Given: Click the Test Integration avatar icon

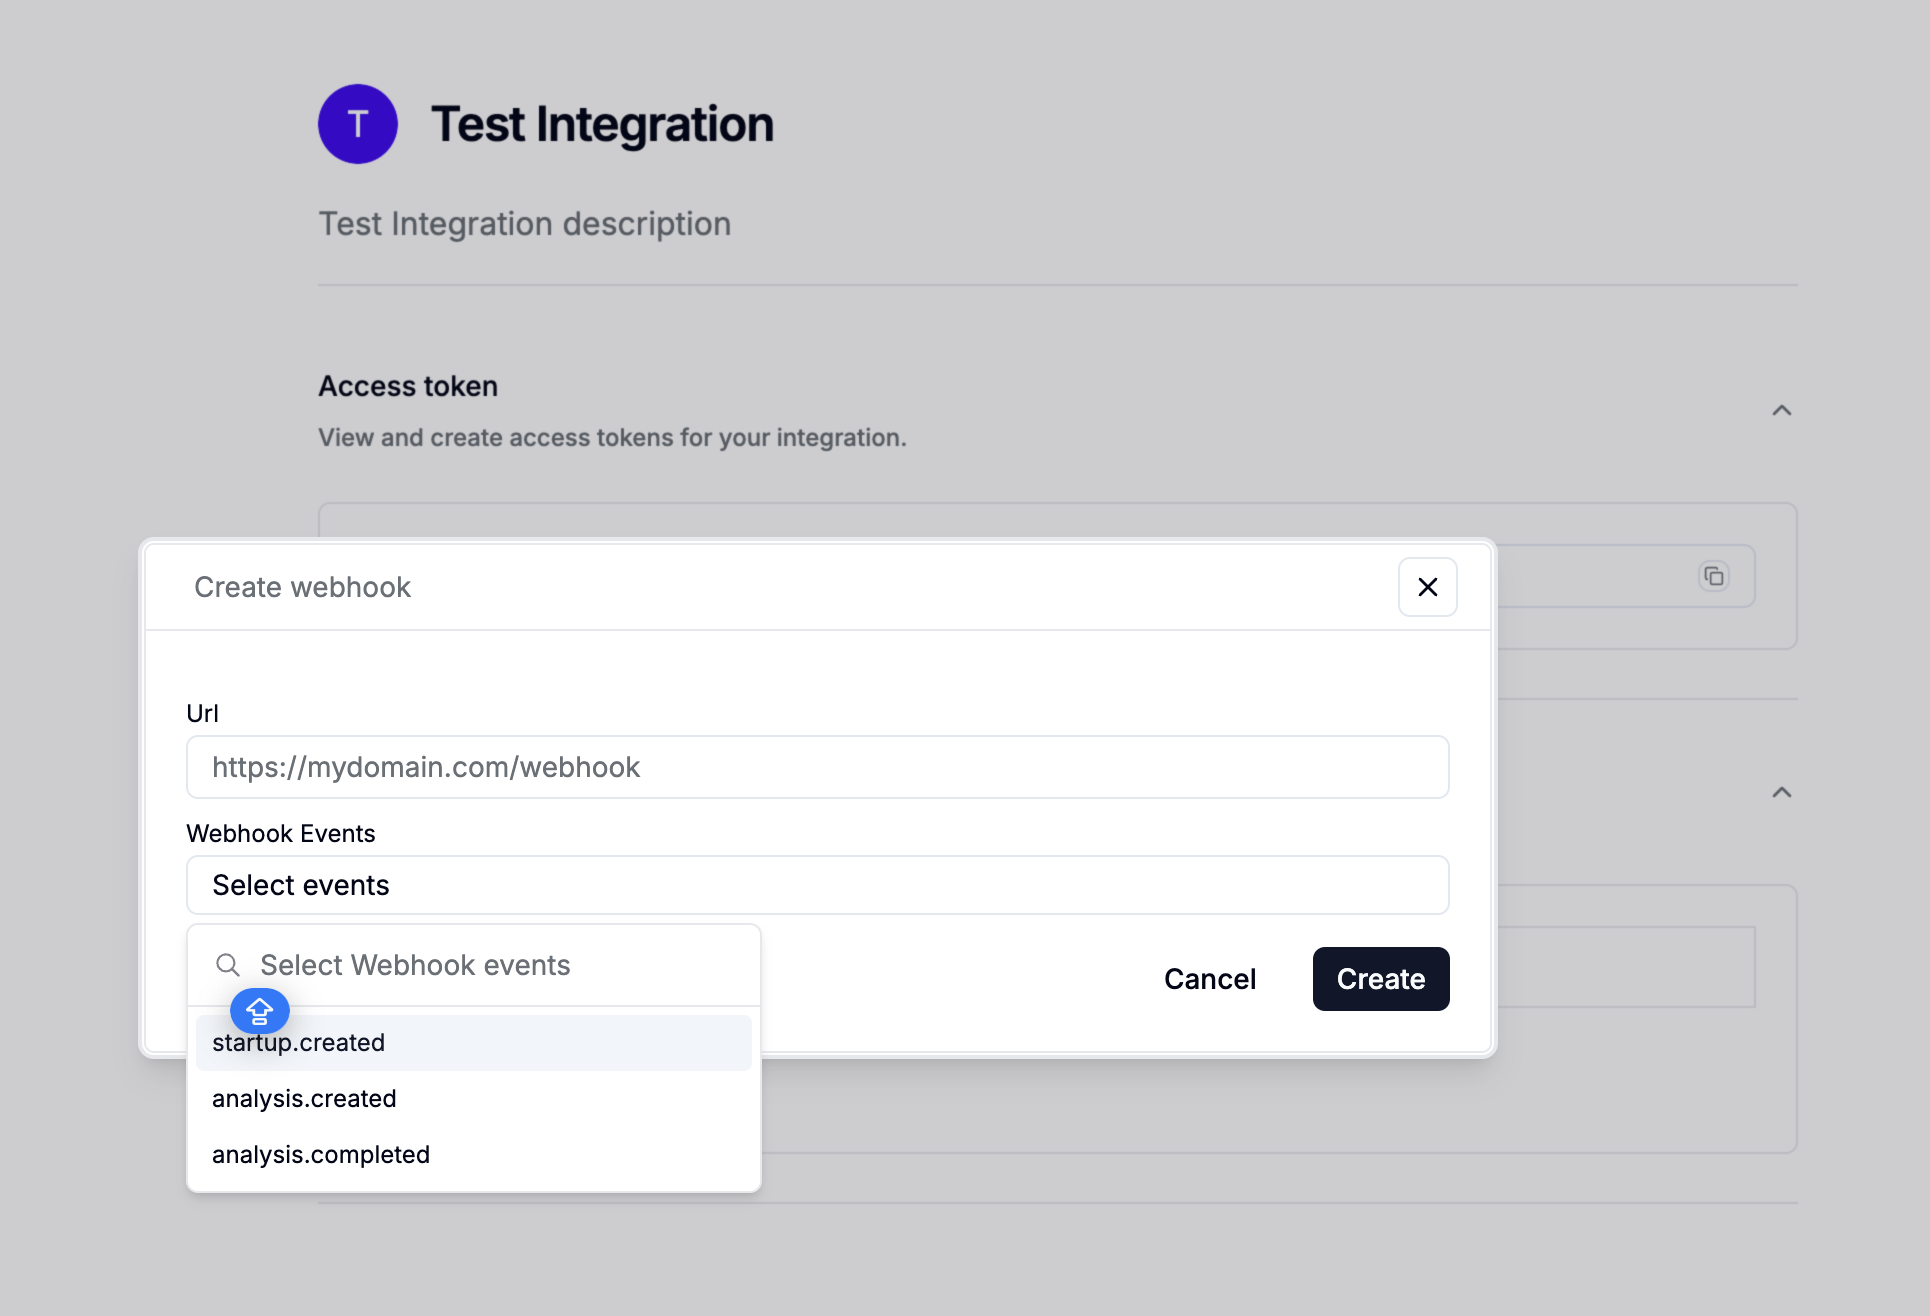Looking at the screenshot, I should point(357,123).
